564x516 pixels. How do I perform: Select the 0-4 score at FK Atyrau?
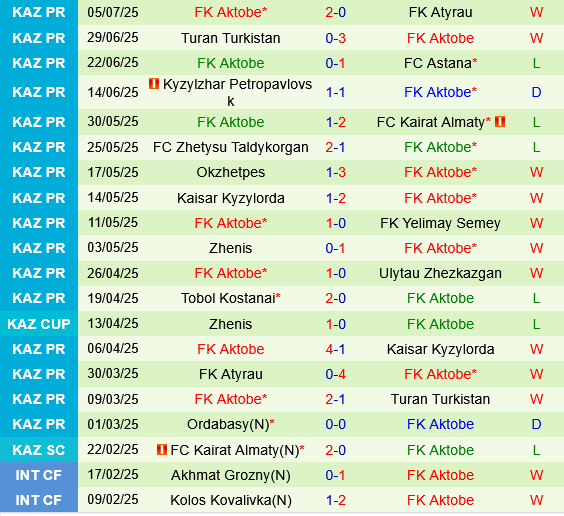coord(335,374)
